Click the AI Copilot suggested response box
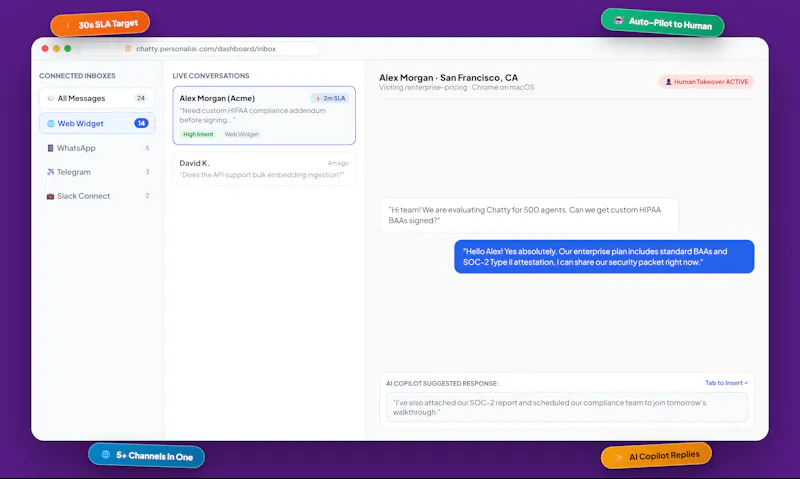 click(567, 407)
